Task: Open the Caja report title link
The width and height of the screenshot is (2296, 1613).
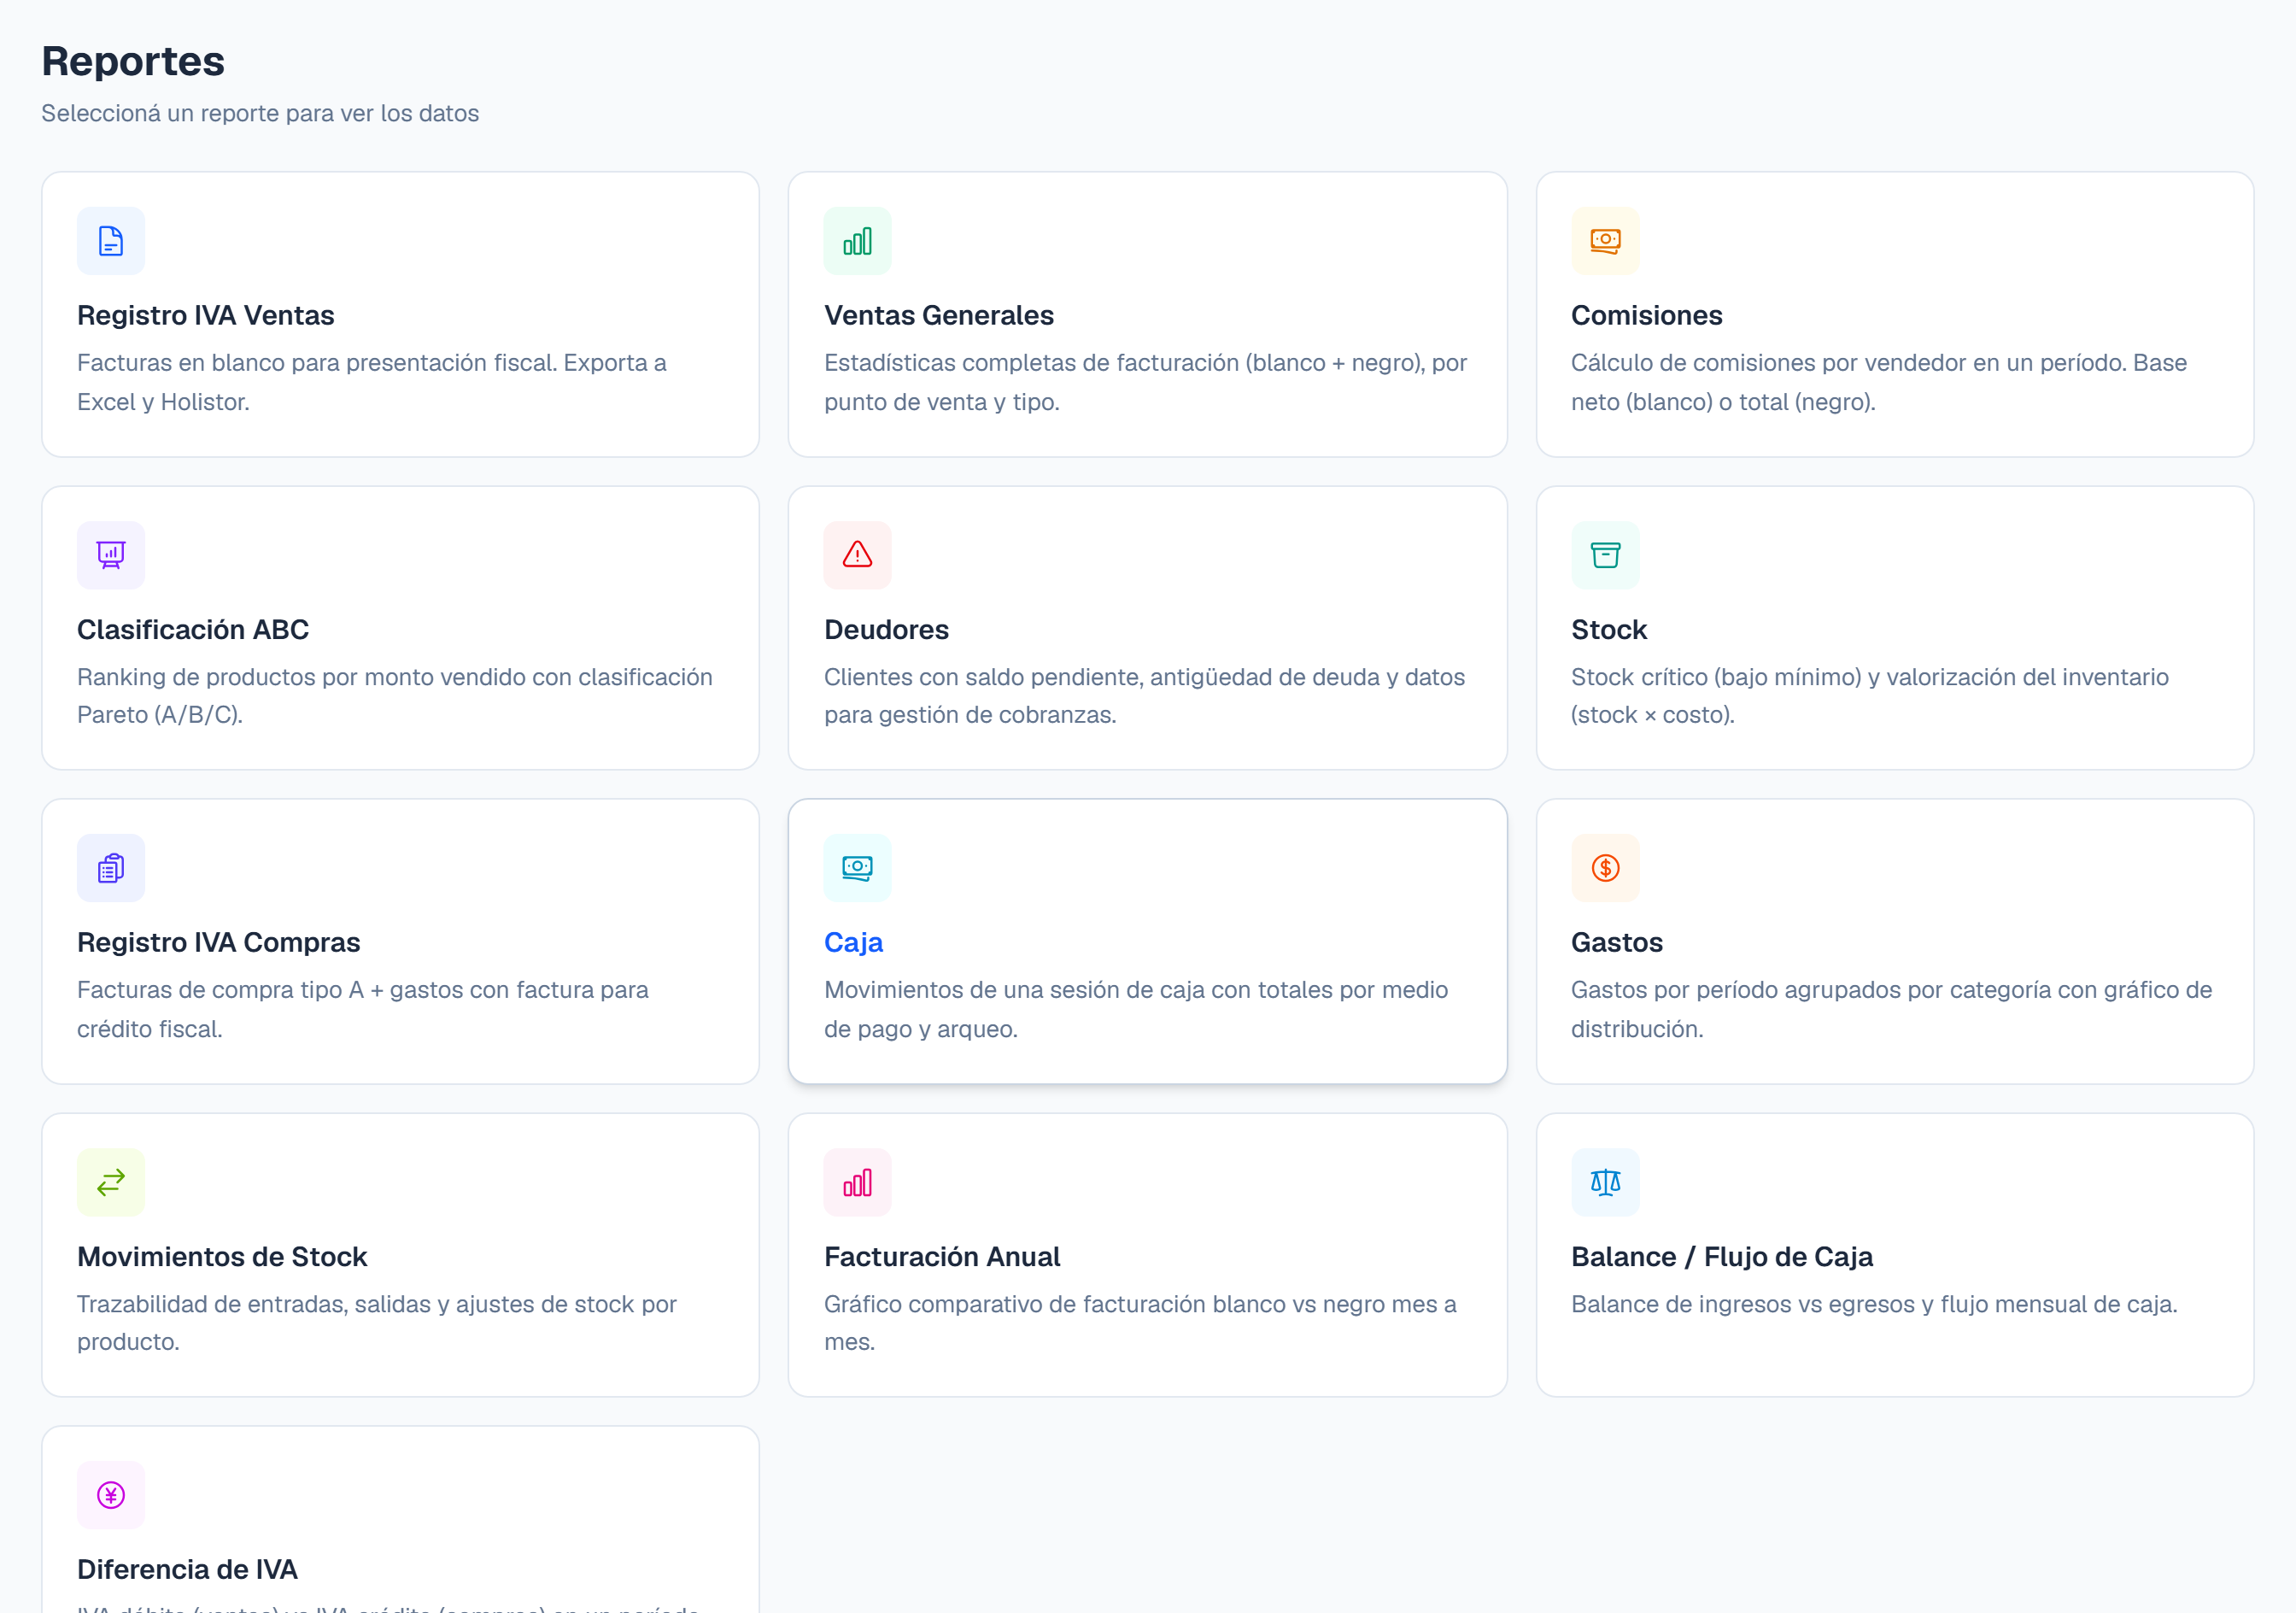Action: pos(853,942)
